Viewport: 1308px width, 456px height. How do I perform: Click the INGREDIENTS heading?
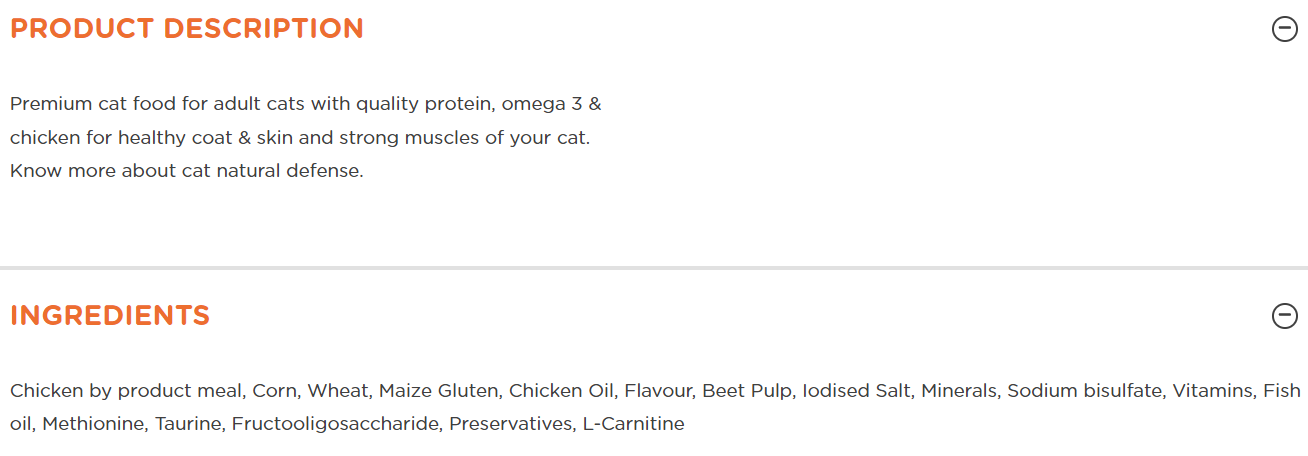click(x=110, y=315)
